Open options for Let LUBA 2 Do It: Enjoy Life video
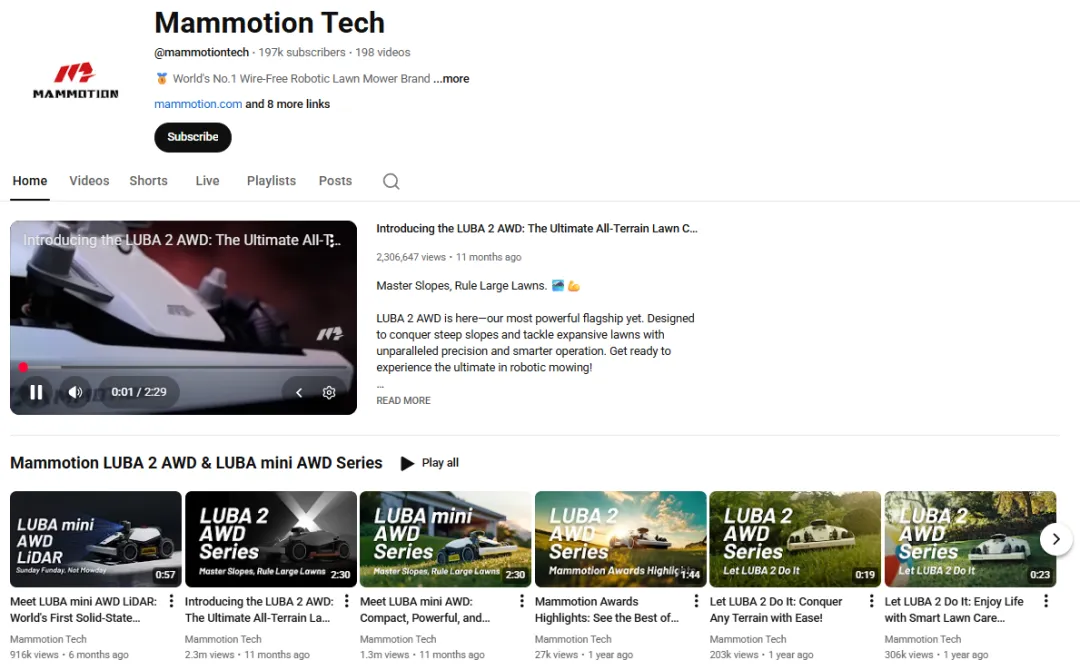The image size is (1080, 670). point(1046,601)
